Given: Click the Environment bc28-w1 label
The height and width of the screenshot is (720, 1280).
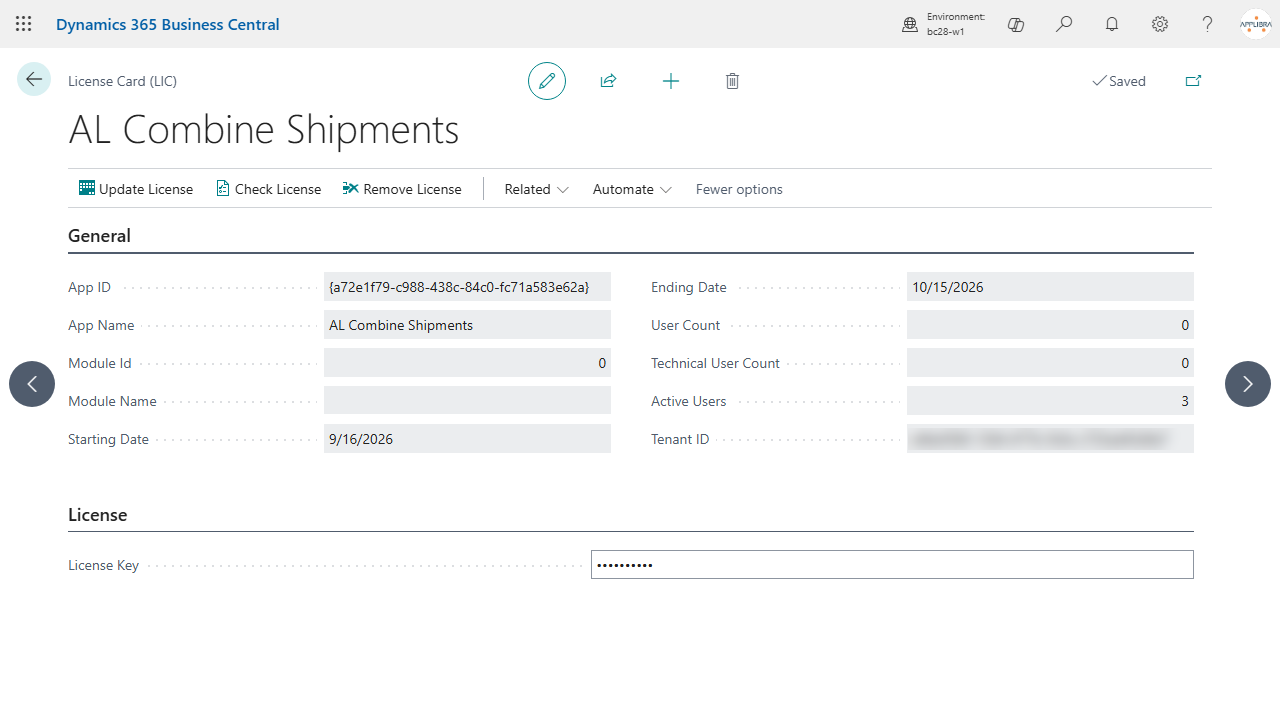Looking at the screenshot, I should 956,24.
